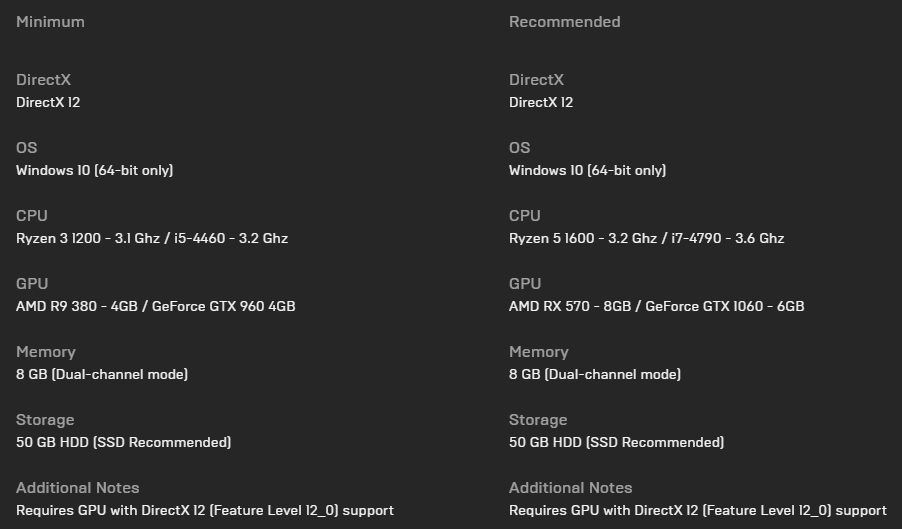Click the AMD R9 380 GPU line
The image size is (902, 529).
[x=155, y=306]
